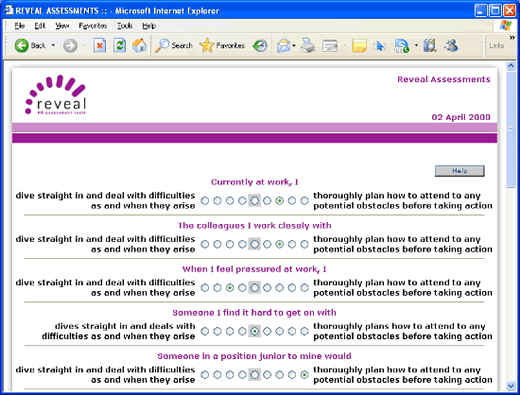Click the heading 'Currently at work, I'
The width and height of the screenshot is (520, 395).
coord(254,182)
